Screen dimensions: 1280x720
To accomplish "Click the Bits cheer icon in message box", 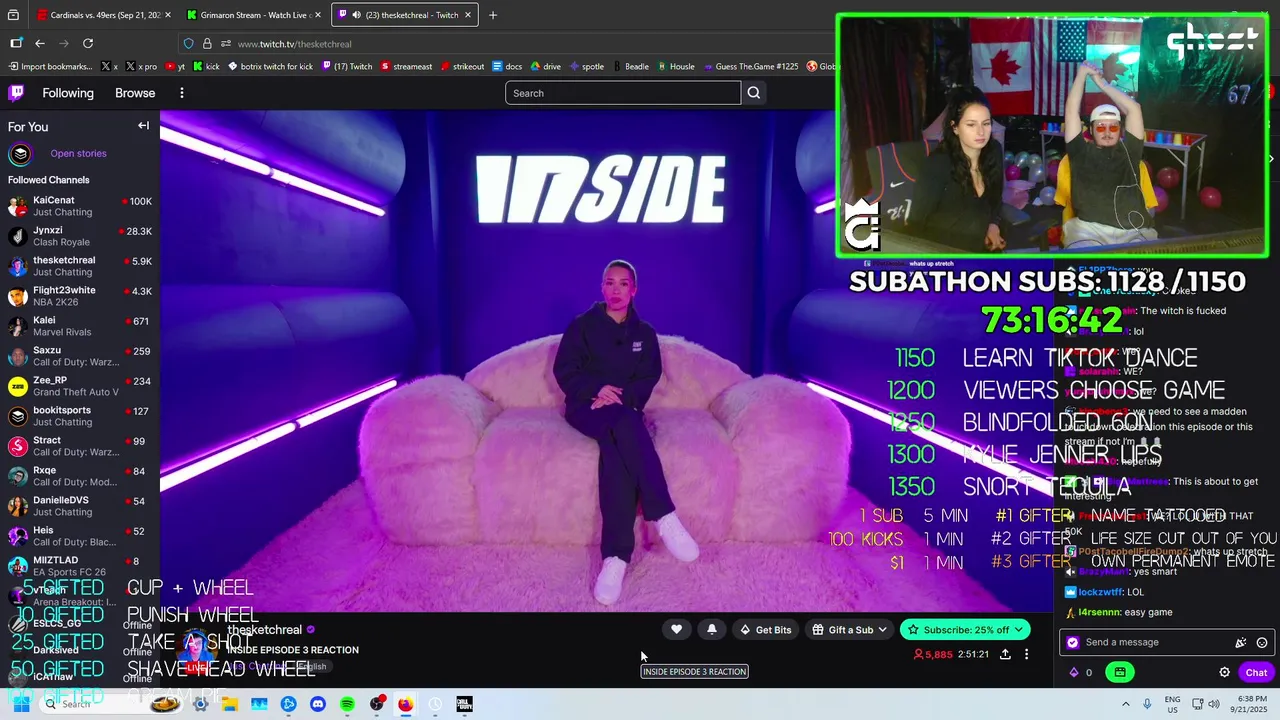I will [1241, 643].
